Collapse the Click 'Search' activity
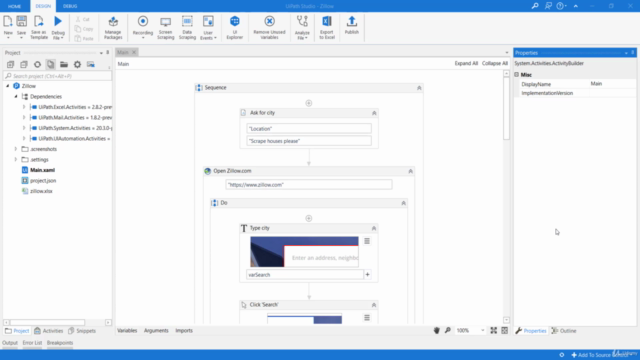This screenshot has width=640, height=360. pyautogui.click(x=374, y=305)
